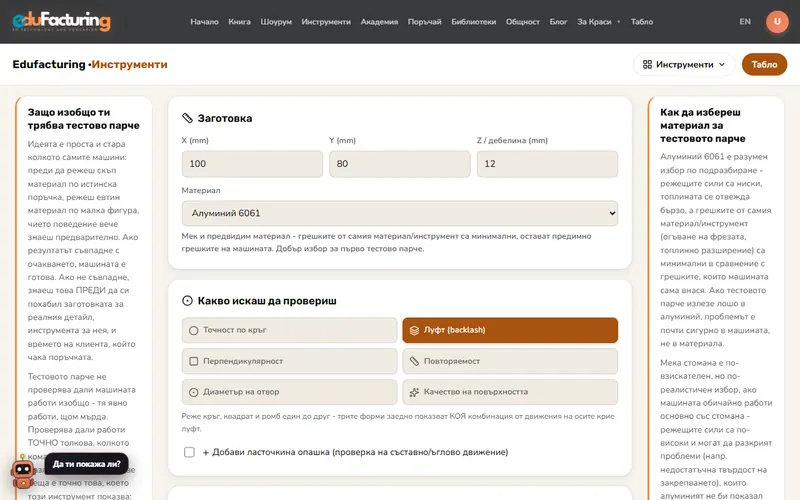Image resolution: width=800 pixels, height=500 pixels.
Task: Go to Начало in navigation
Action: 204,21
